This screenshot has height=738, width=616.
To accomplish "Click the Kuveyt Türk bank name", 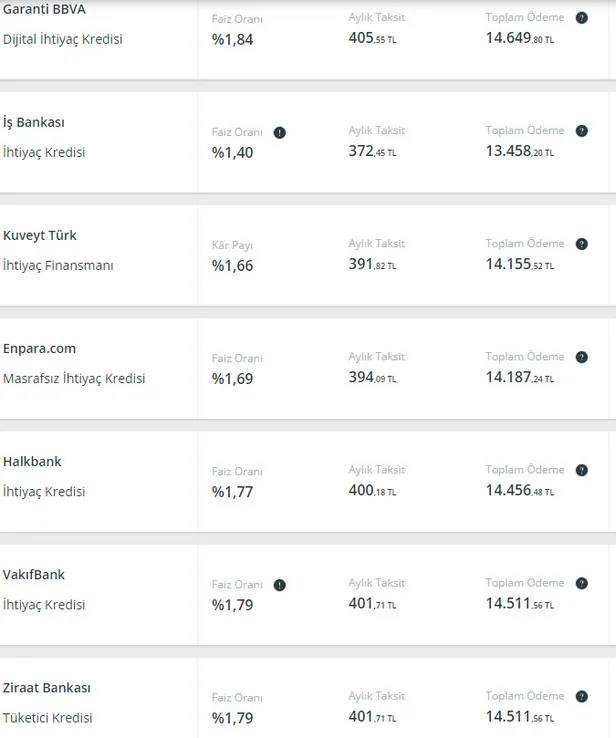I will (40, 235).
